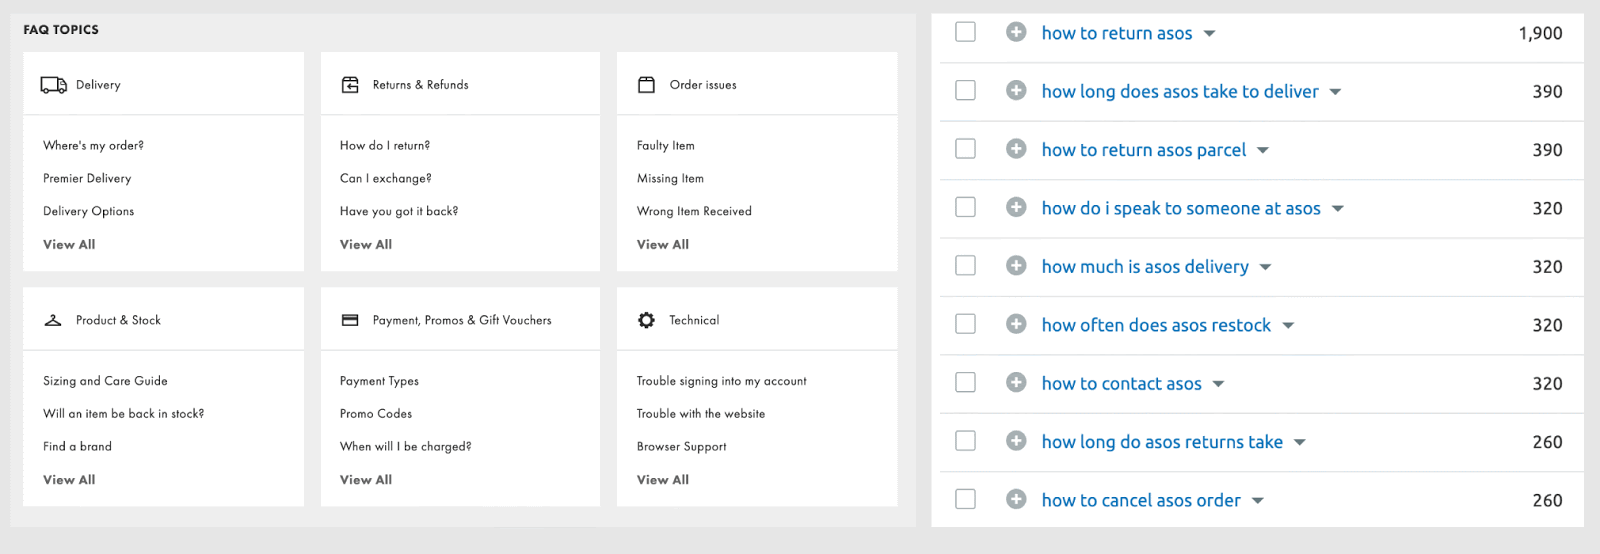Click plus icon beside 'how to return asos'
1600x554 pixels.
click(1016, 32)
